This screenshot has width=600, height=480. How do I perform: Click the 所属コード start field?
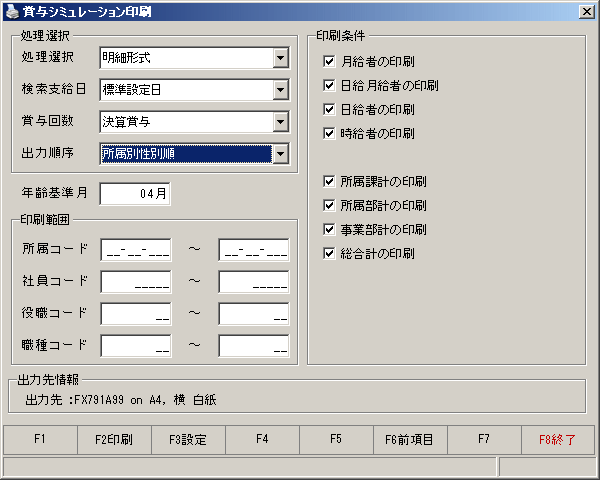136,250
